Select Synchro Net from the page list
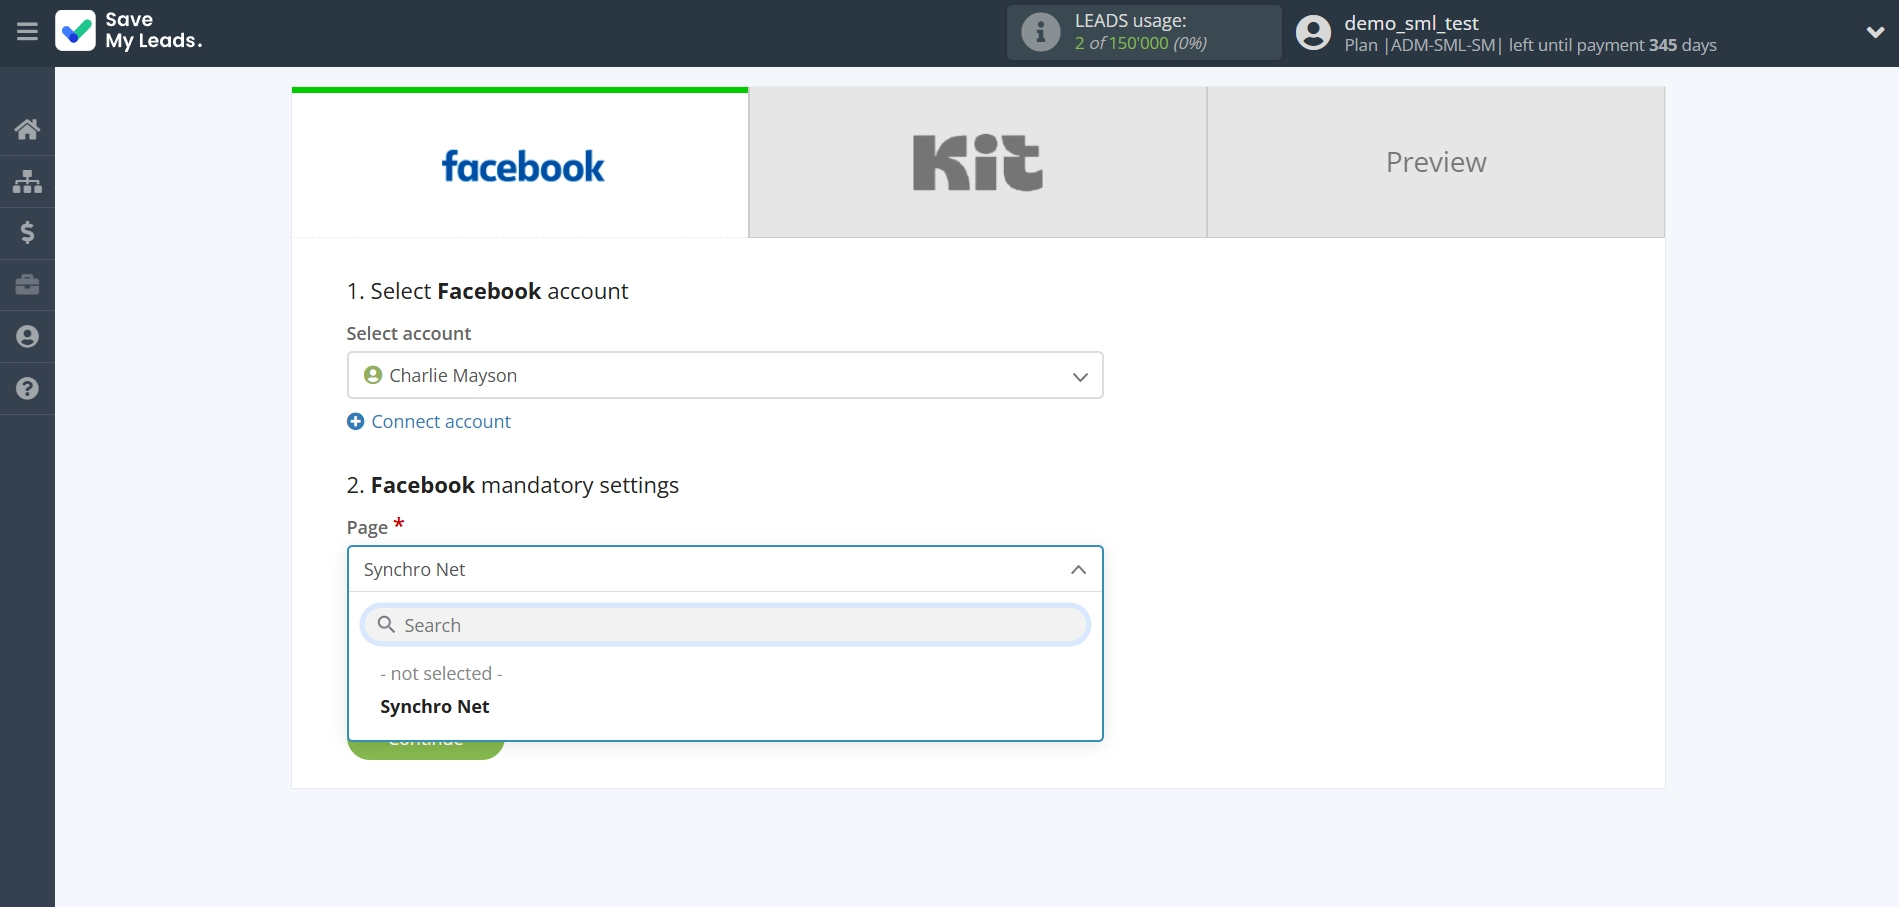Image resolution: width=1899 pixels, height=907 pixels. point(434,706)
